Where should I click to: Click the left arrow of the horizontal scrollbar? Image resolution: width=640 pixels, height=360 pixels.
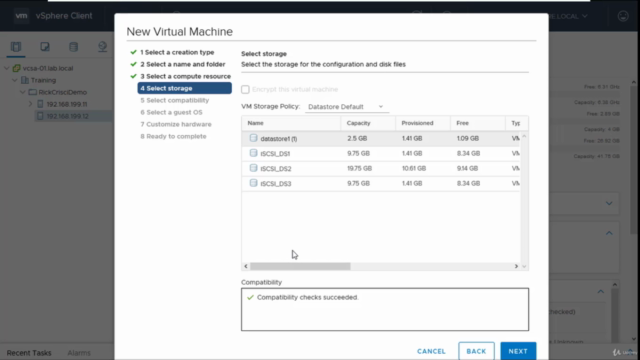pyautogui.click(x=246, y=266)
